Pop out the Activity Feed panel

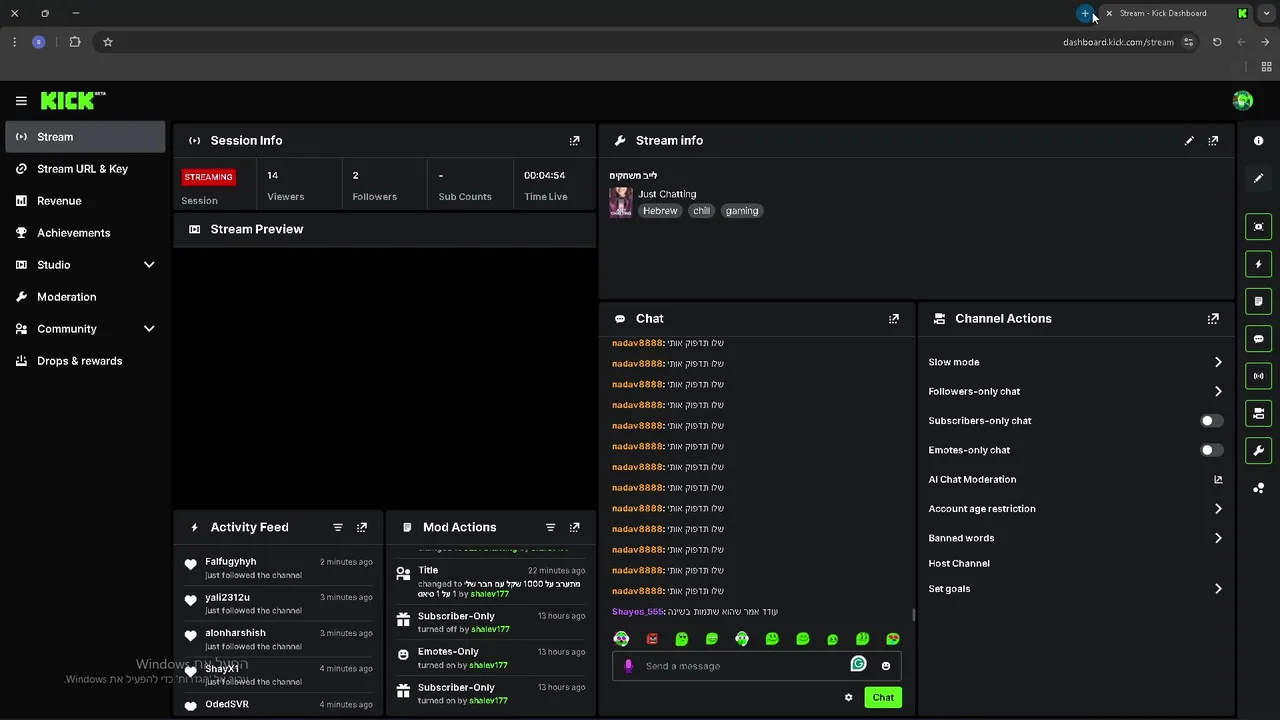click(362, 527)
